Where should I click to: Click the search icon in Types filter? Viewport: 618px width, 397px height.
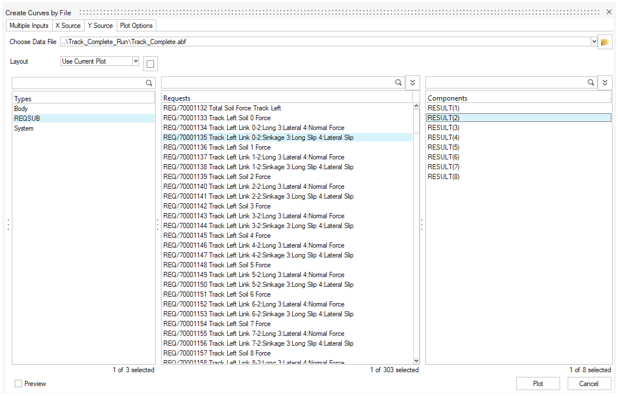[x=149, y=83]
